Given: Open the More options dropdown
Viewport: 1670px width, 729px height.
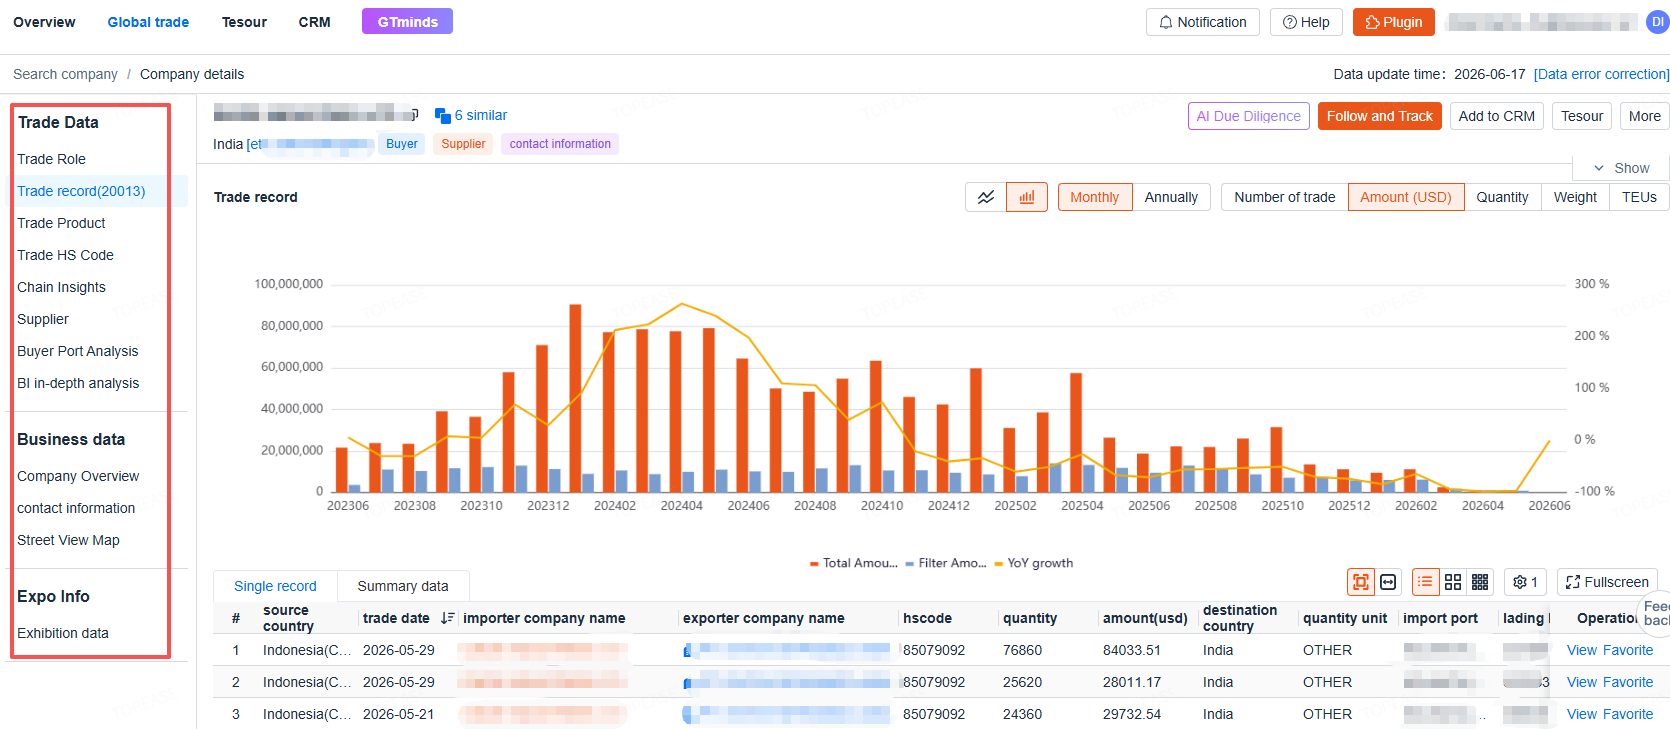Looking at the screenshot, I should 1644,116.
